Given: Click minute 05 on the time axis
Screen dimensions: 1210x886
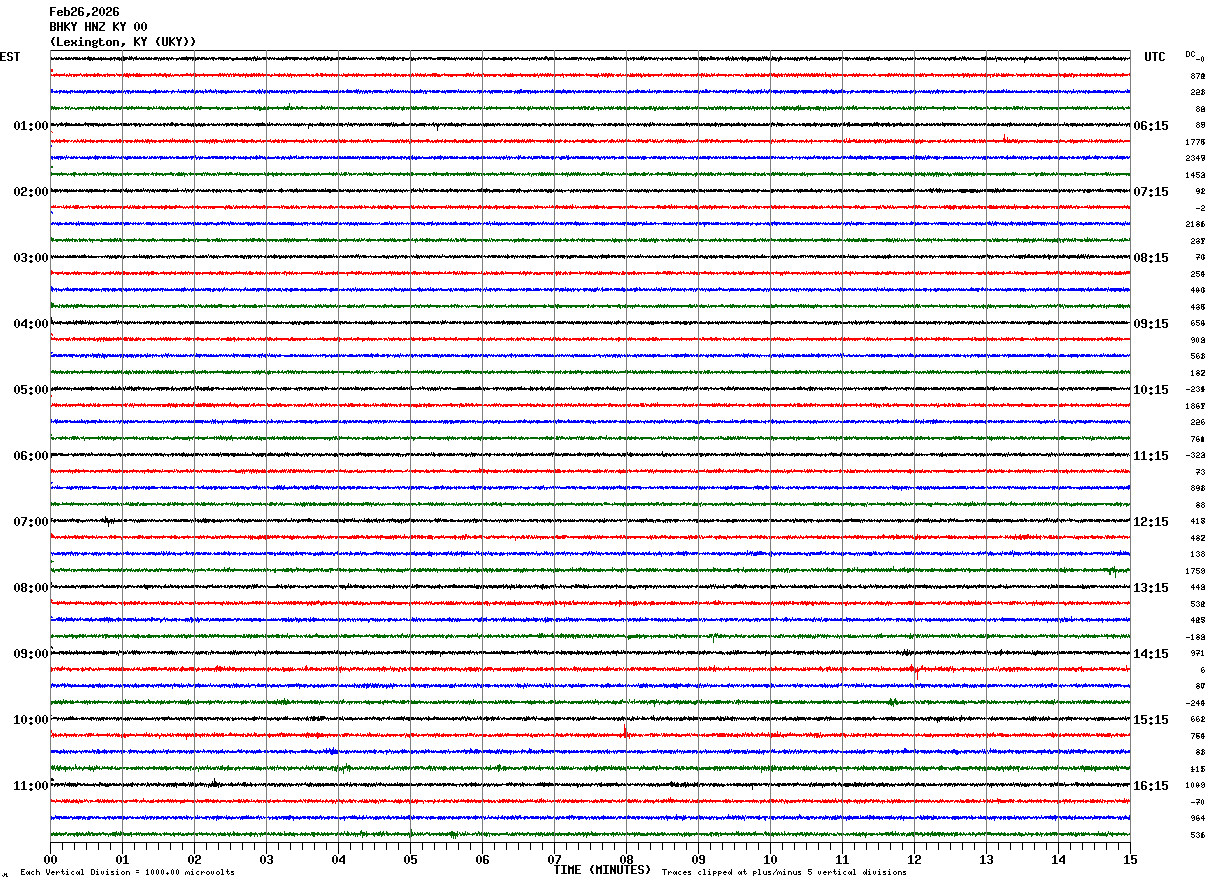Looking at the screenshot, I should [x=410, y=859].
